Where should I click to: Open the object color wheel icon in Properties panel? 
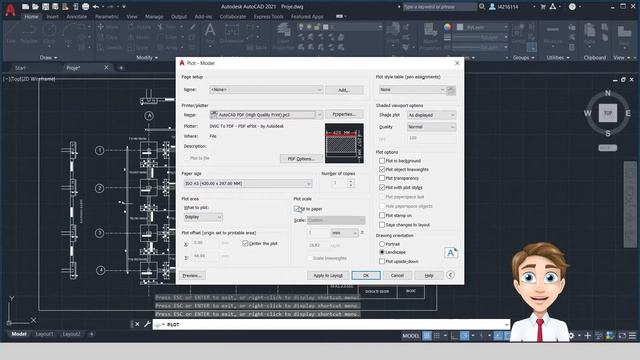(448, 27)
